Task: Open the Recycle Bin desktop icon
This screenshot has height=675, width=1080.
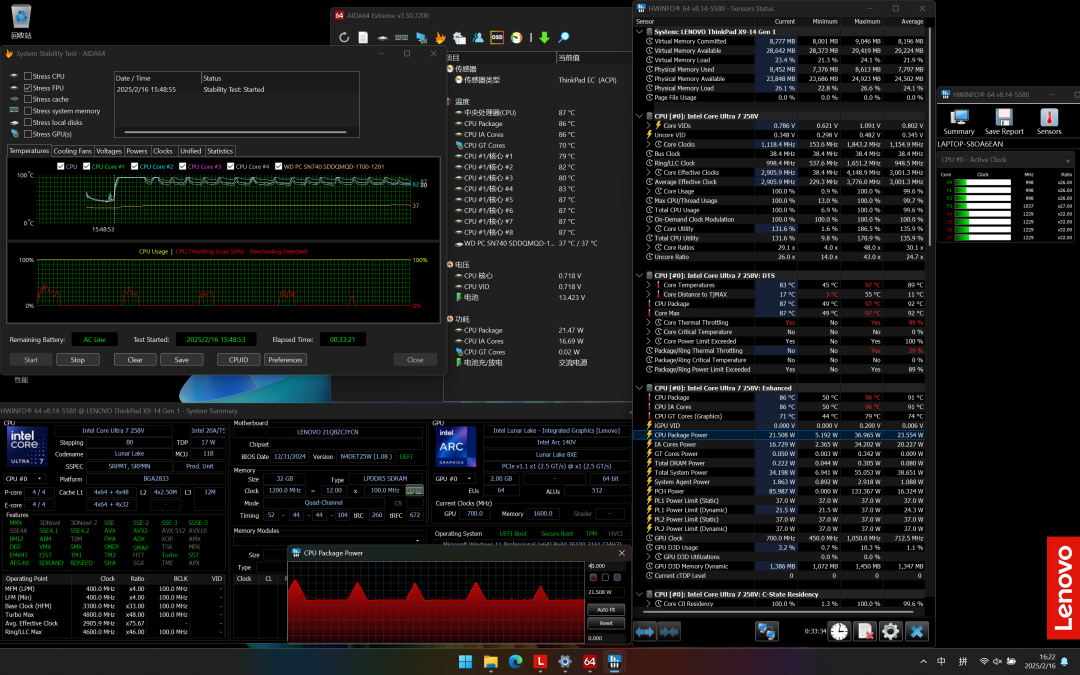Action: click(x=21, y=21)
